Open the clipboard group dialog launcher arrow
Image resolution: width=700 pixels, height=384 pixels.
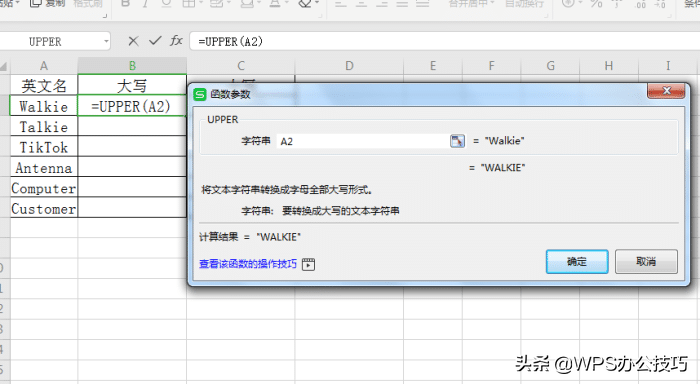tap(105, 16)
